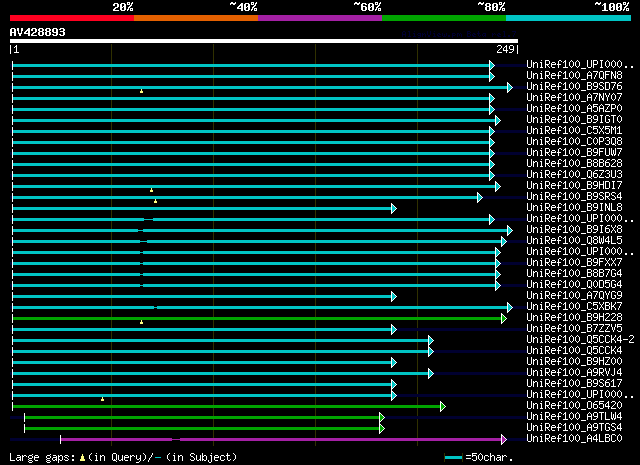Select the UniRef100_A9RVJ4 label
Image resolution: width=640 pixels, height=465 pixels.
coord(574,373)
